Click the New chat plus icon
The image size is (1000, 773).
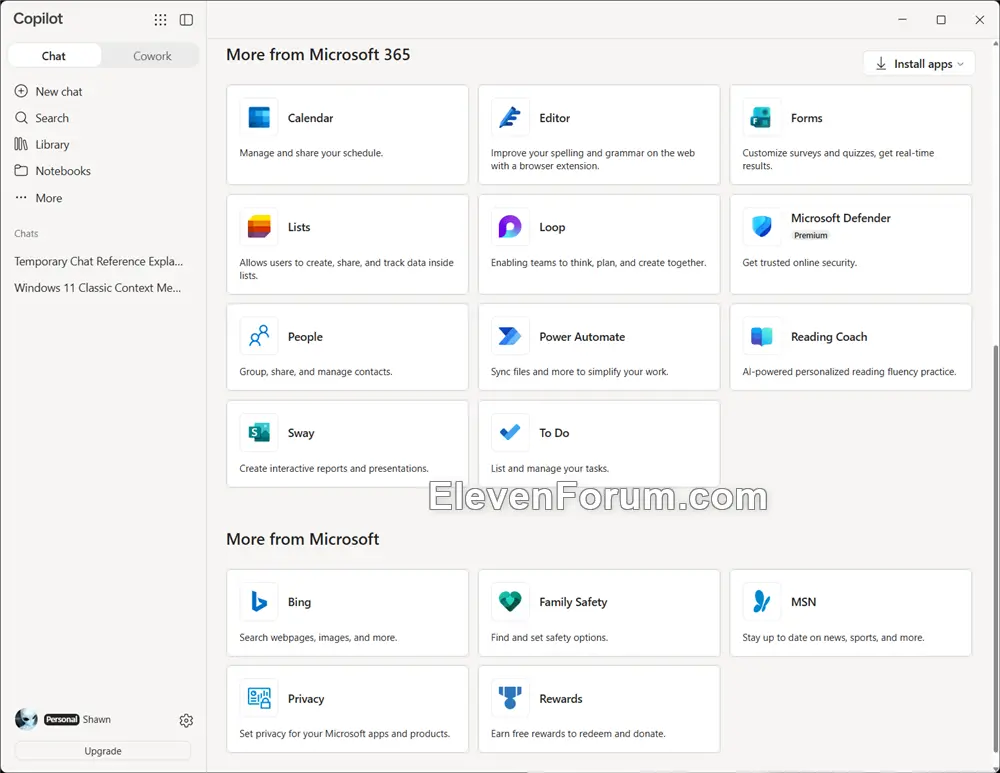[21, 91]
